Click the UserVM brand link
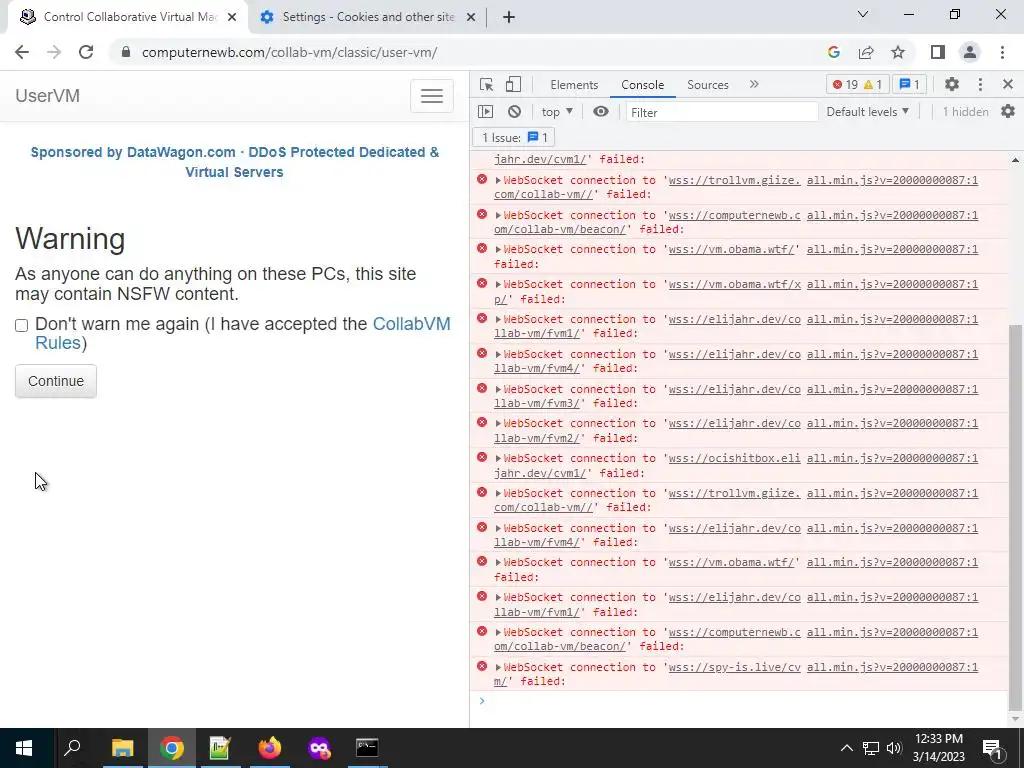The width and height of the screenshot is (1024, 768). point(48,95)
